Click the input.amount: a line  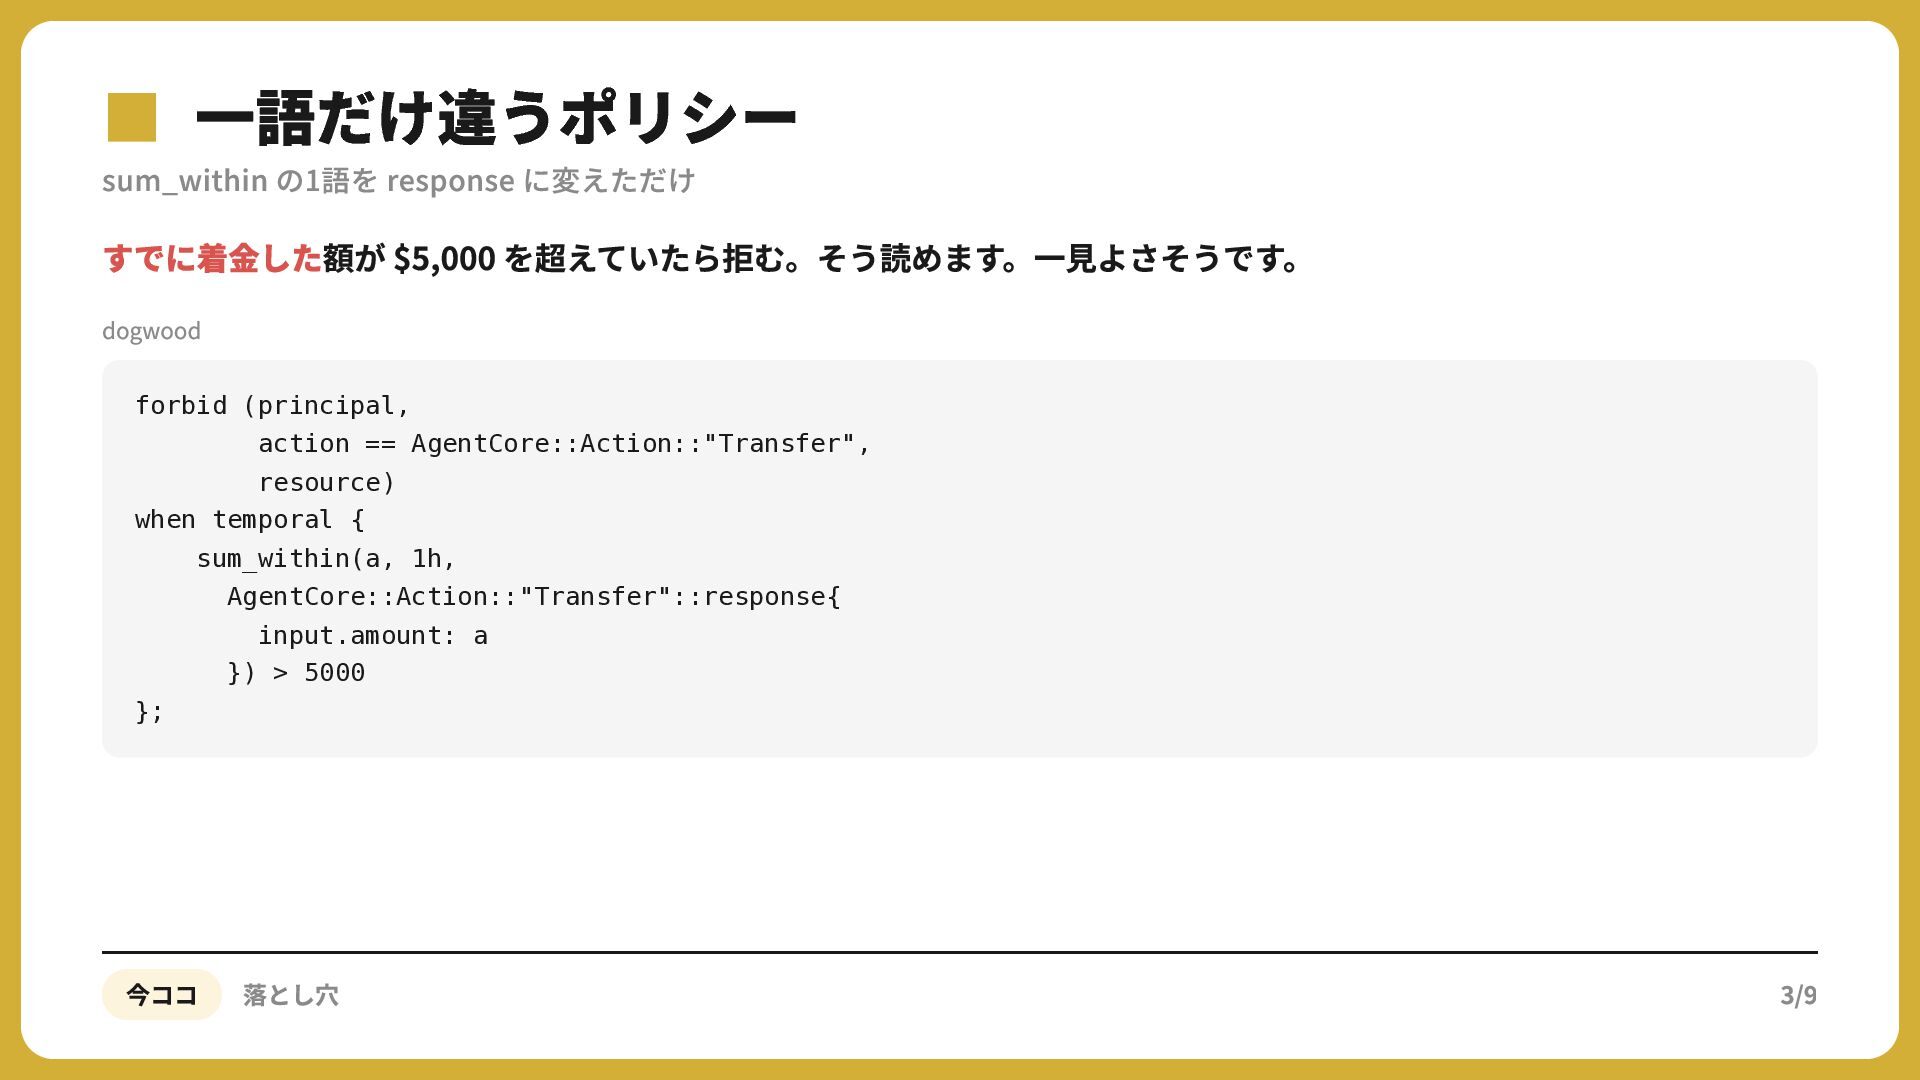tap(373, 635)
